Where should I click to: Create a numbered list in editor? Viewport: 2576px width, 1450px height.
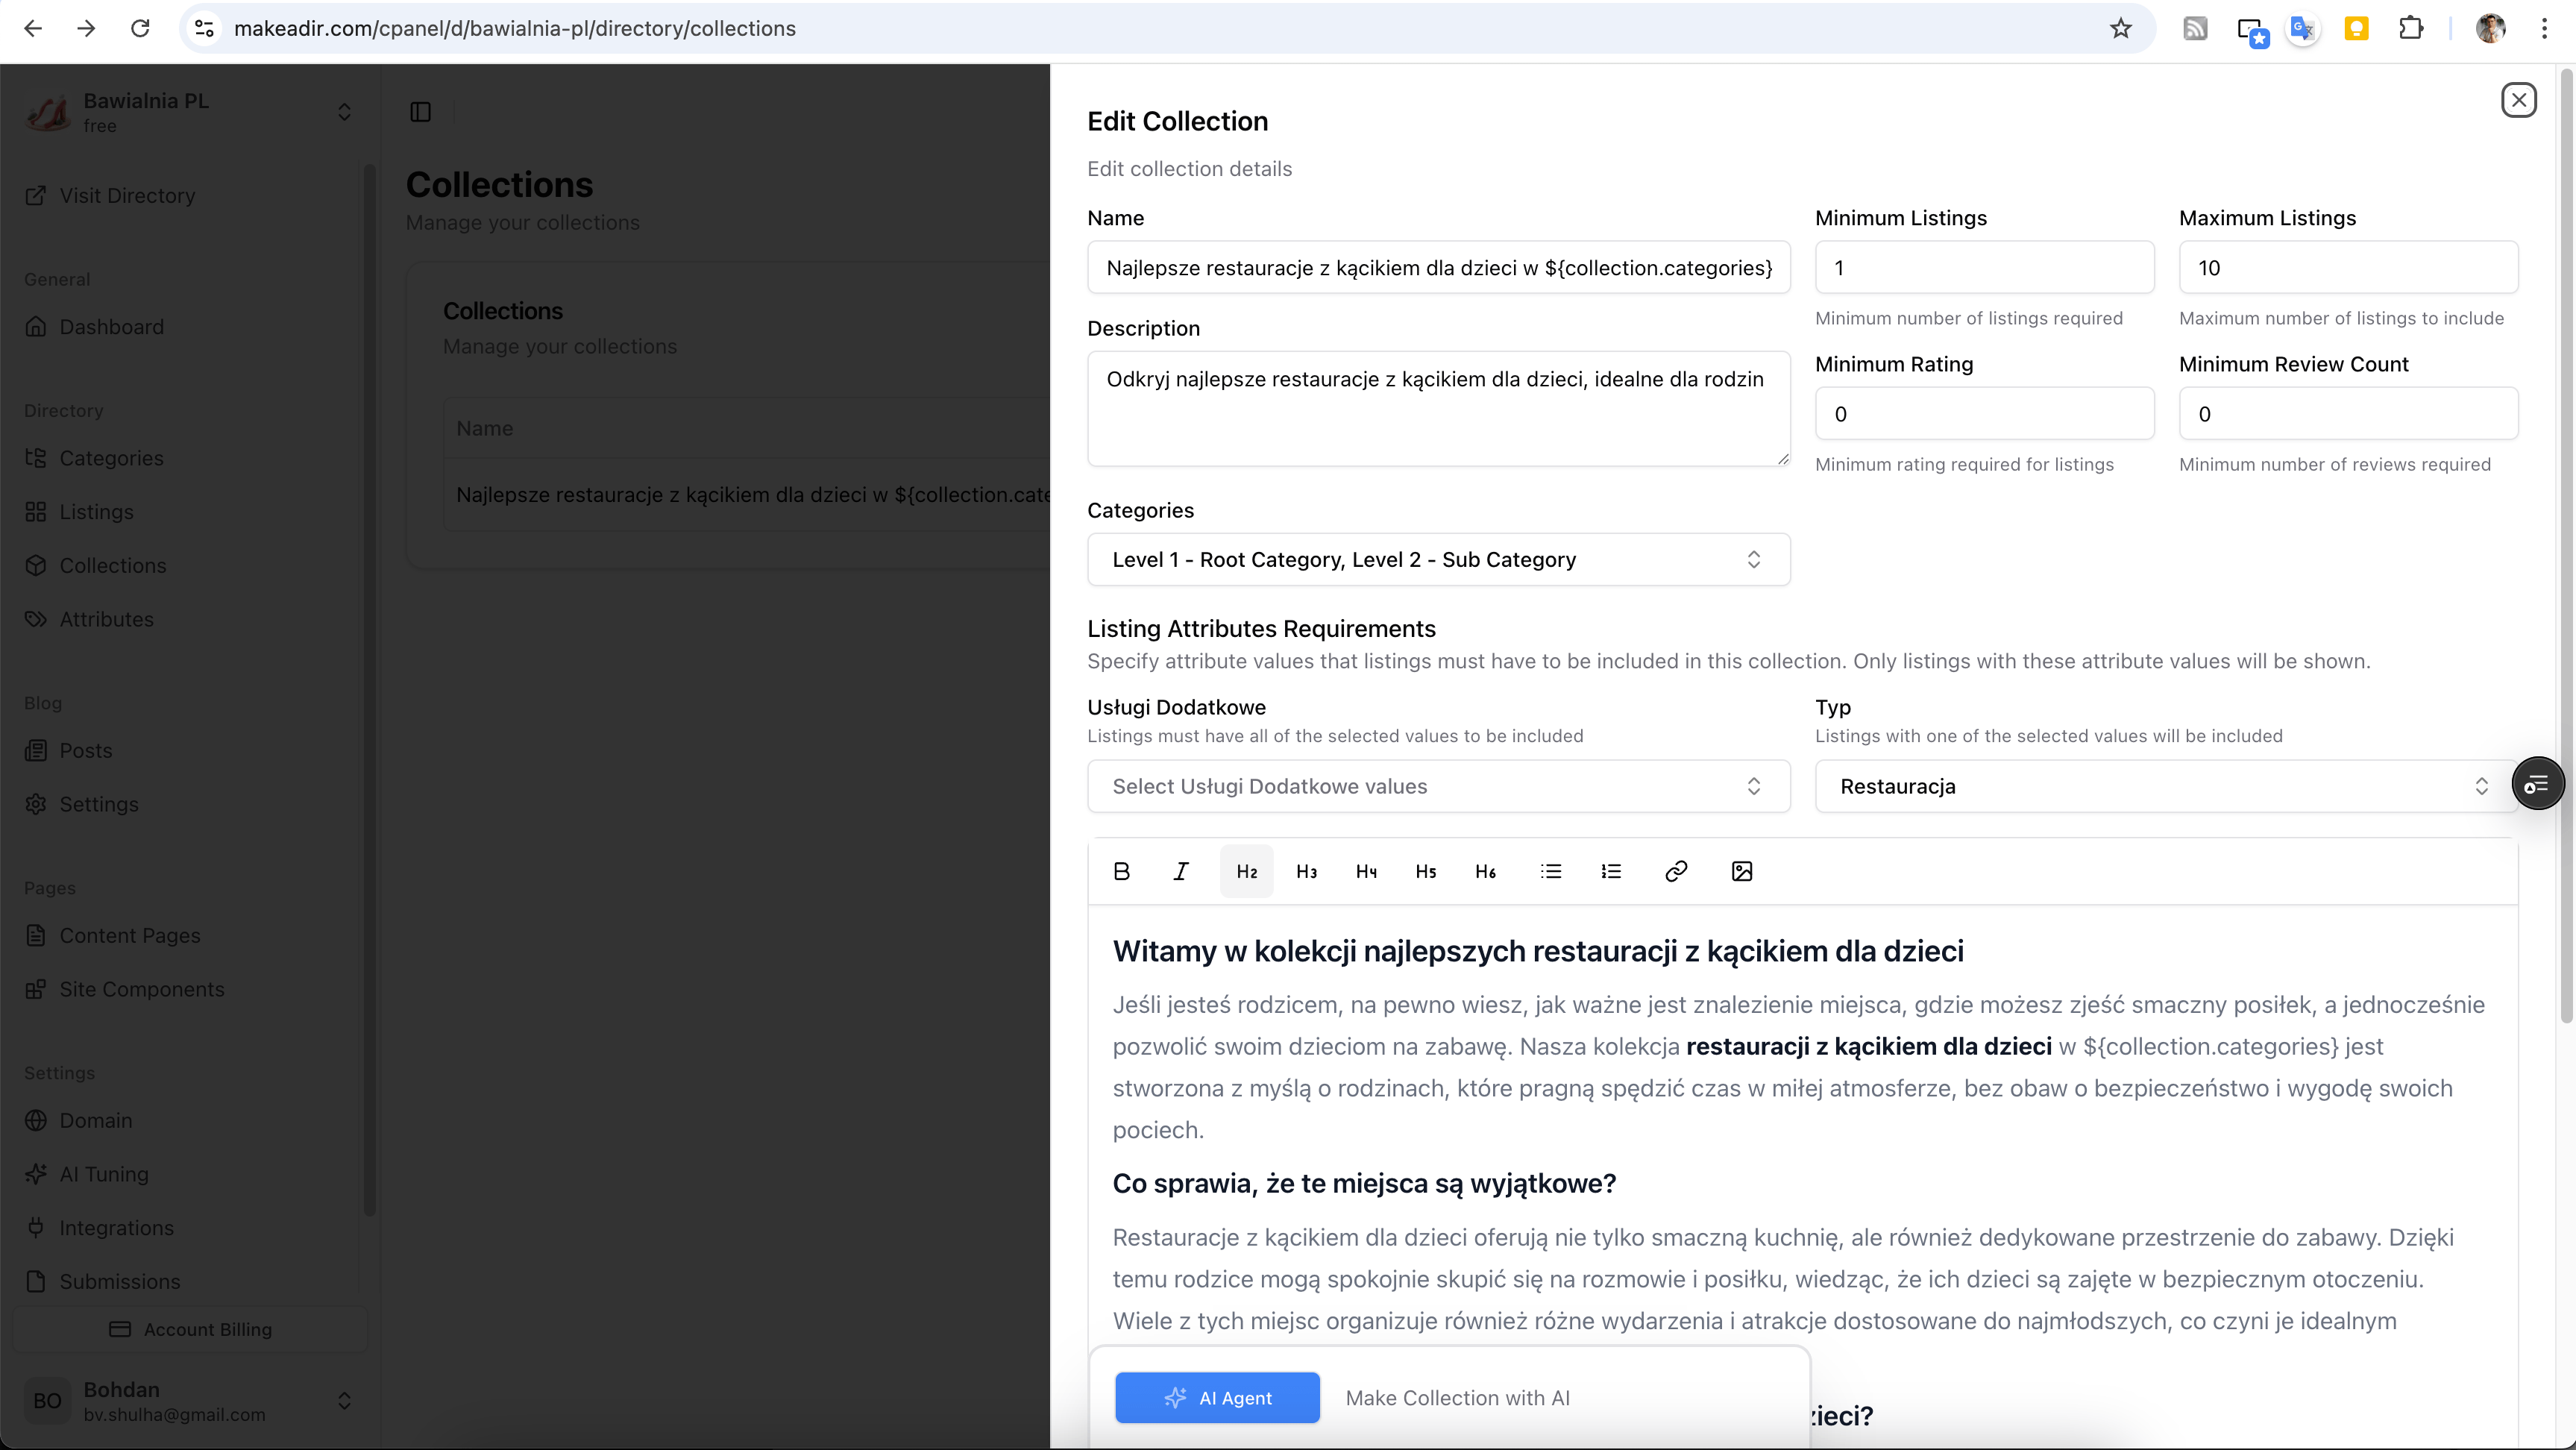point(1611,871)
